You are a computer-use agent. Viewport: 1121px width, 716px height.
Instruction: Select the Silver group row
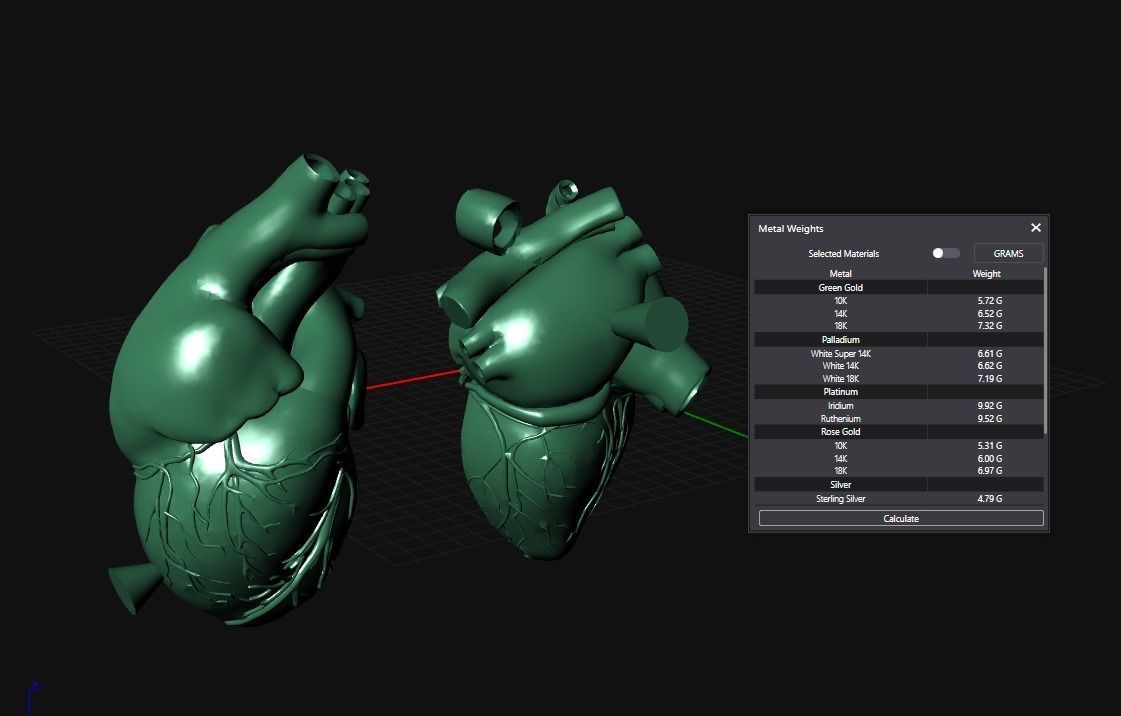(x=899, y=485)
